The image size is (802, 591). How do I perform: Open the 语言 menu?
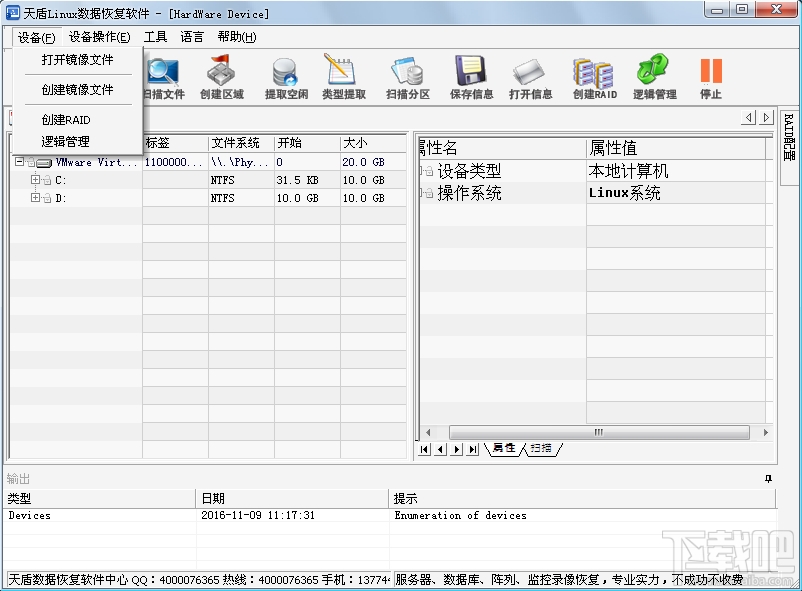pyautogui.click(x=192, y=37)
